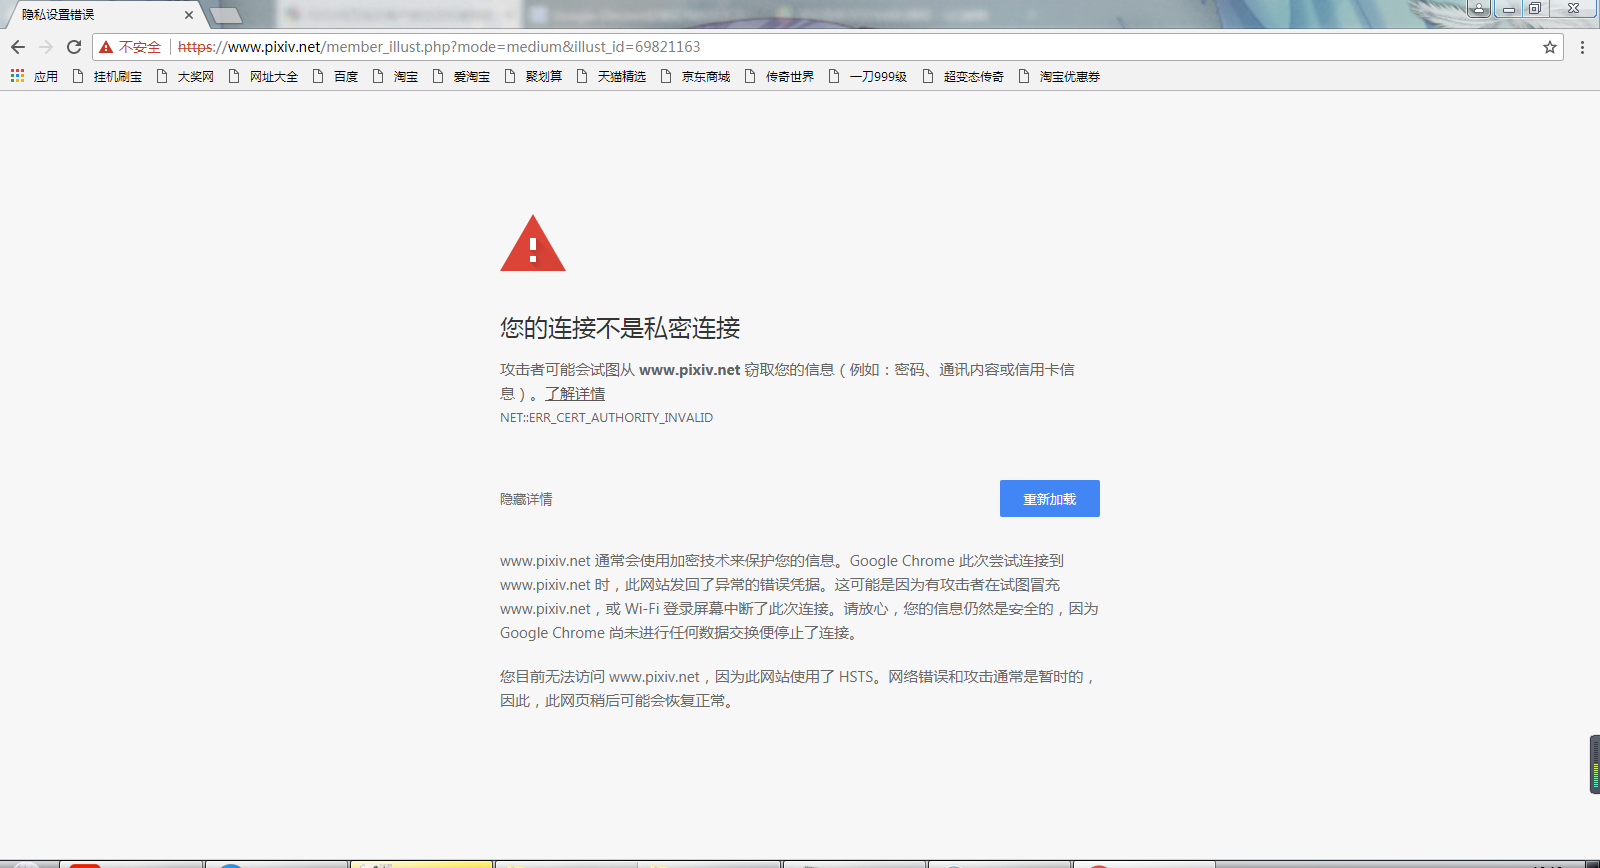
Task: Open the 爱淘宝 bookmark
Action: click(461, 76)
